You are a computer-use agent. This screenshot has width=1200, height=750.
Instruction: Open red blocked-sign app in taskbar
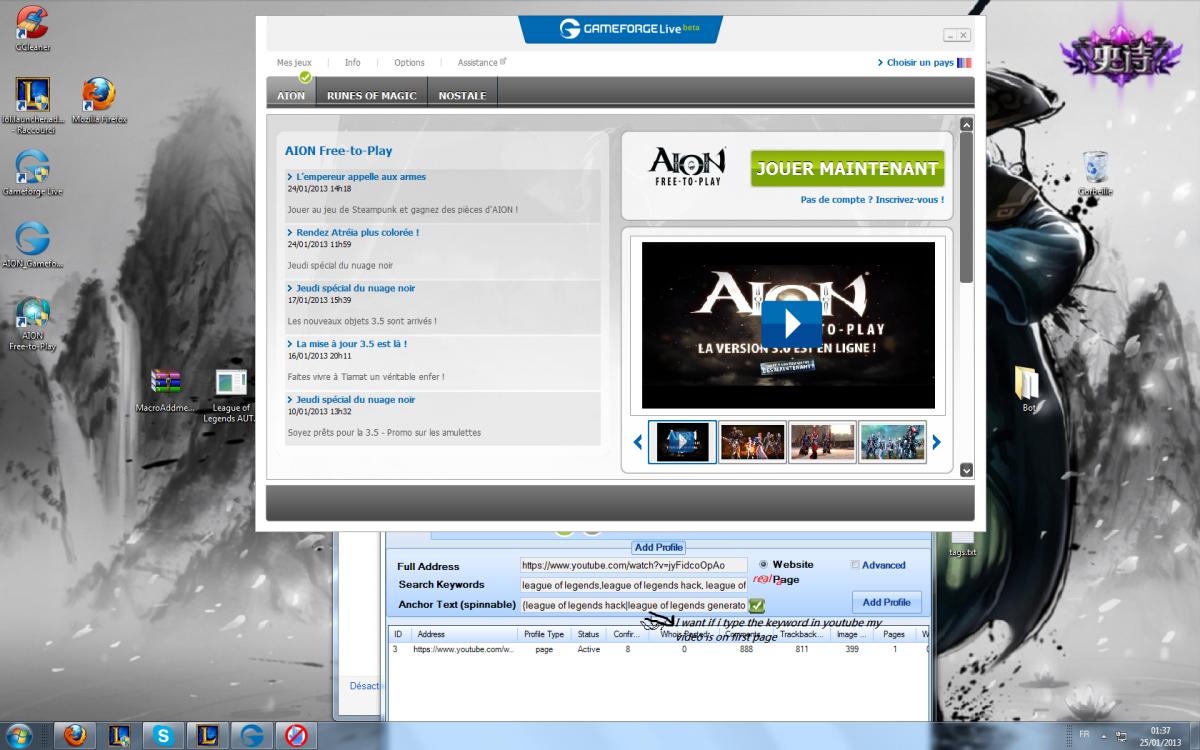pos(296,735)
